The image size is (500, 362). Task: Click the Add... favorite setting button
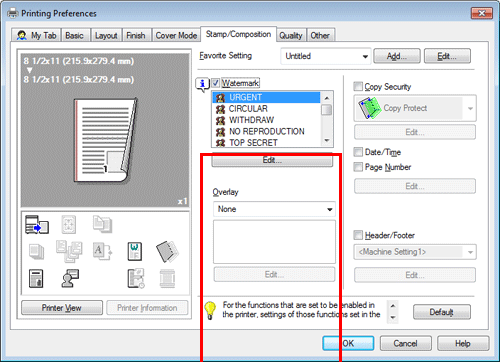point(397,56)
